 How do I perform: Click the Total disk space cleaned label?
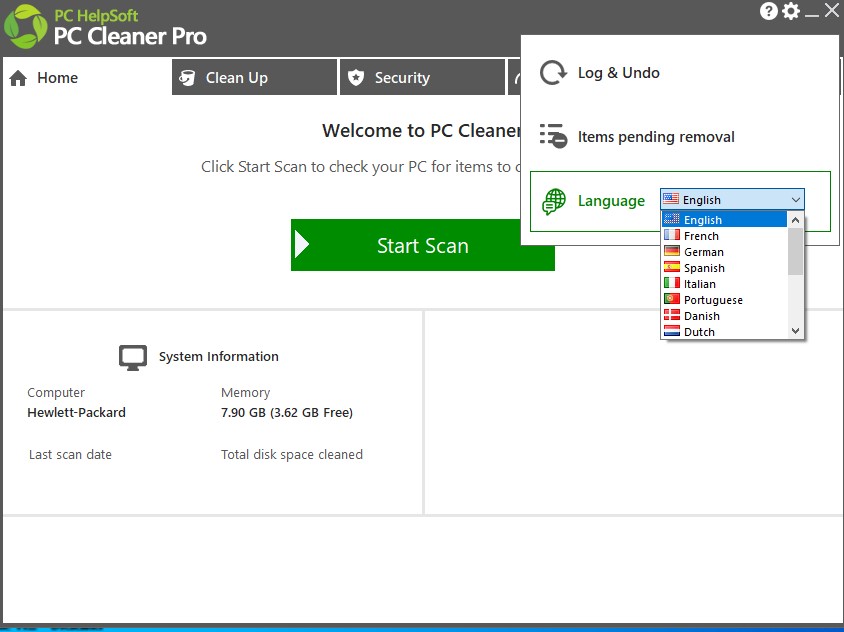(292, 454)
